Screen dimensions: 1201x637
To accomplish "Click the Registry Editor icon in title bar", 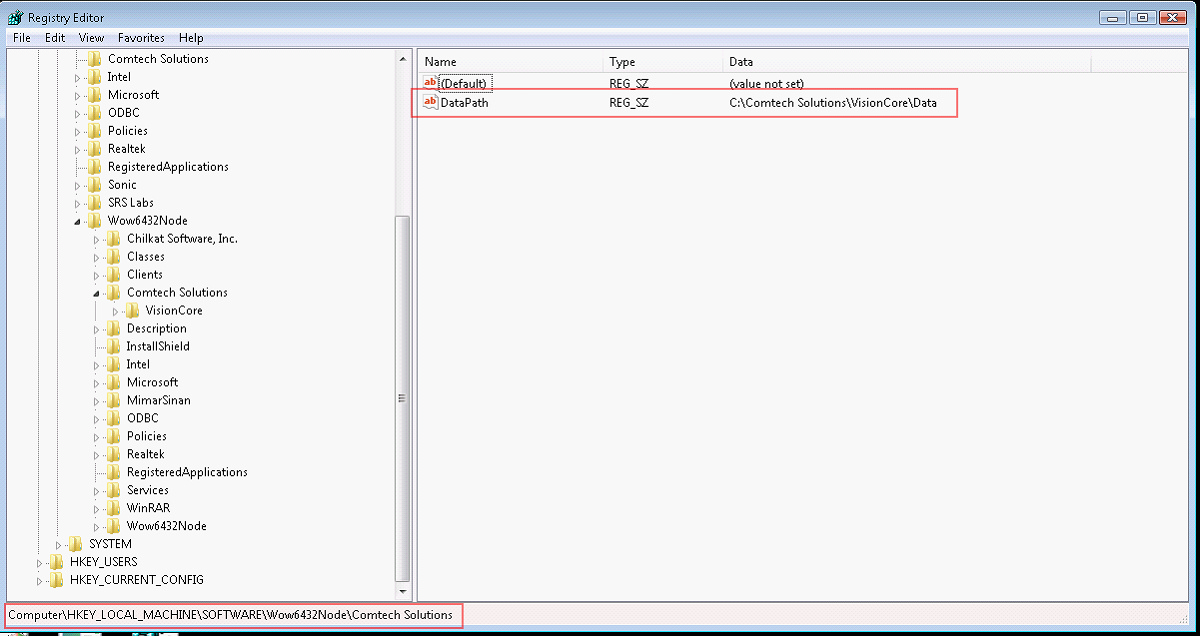I will click(x=16, y=17).
